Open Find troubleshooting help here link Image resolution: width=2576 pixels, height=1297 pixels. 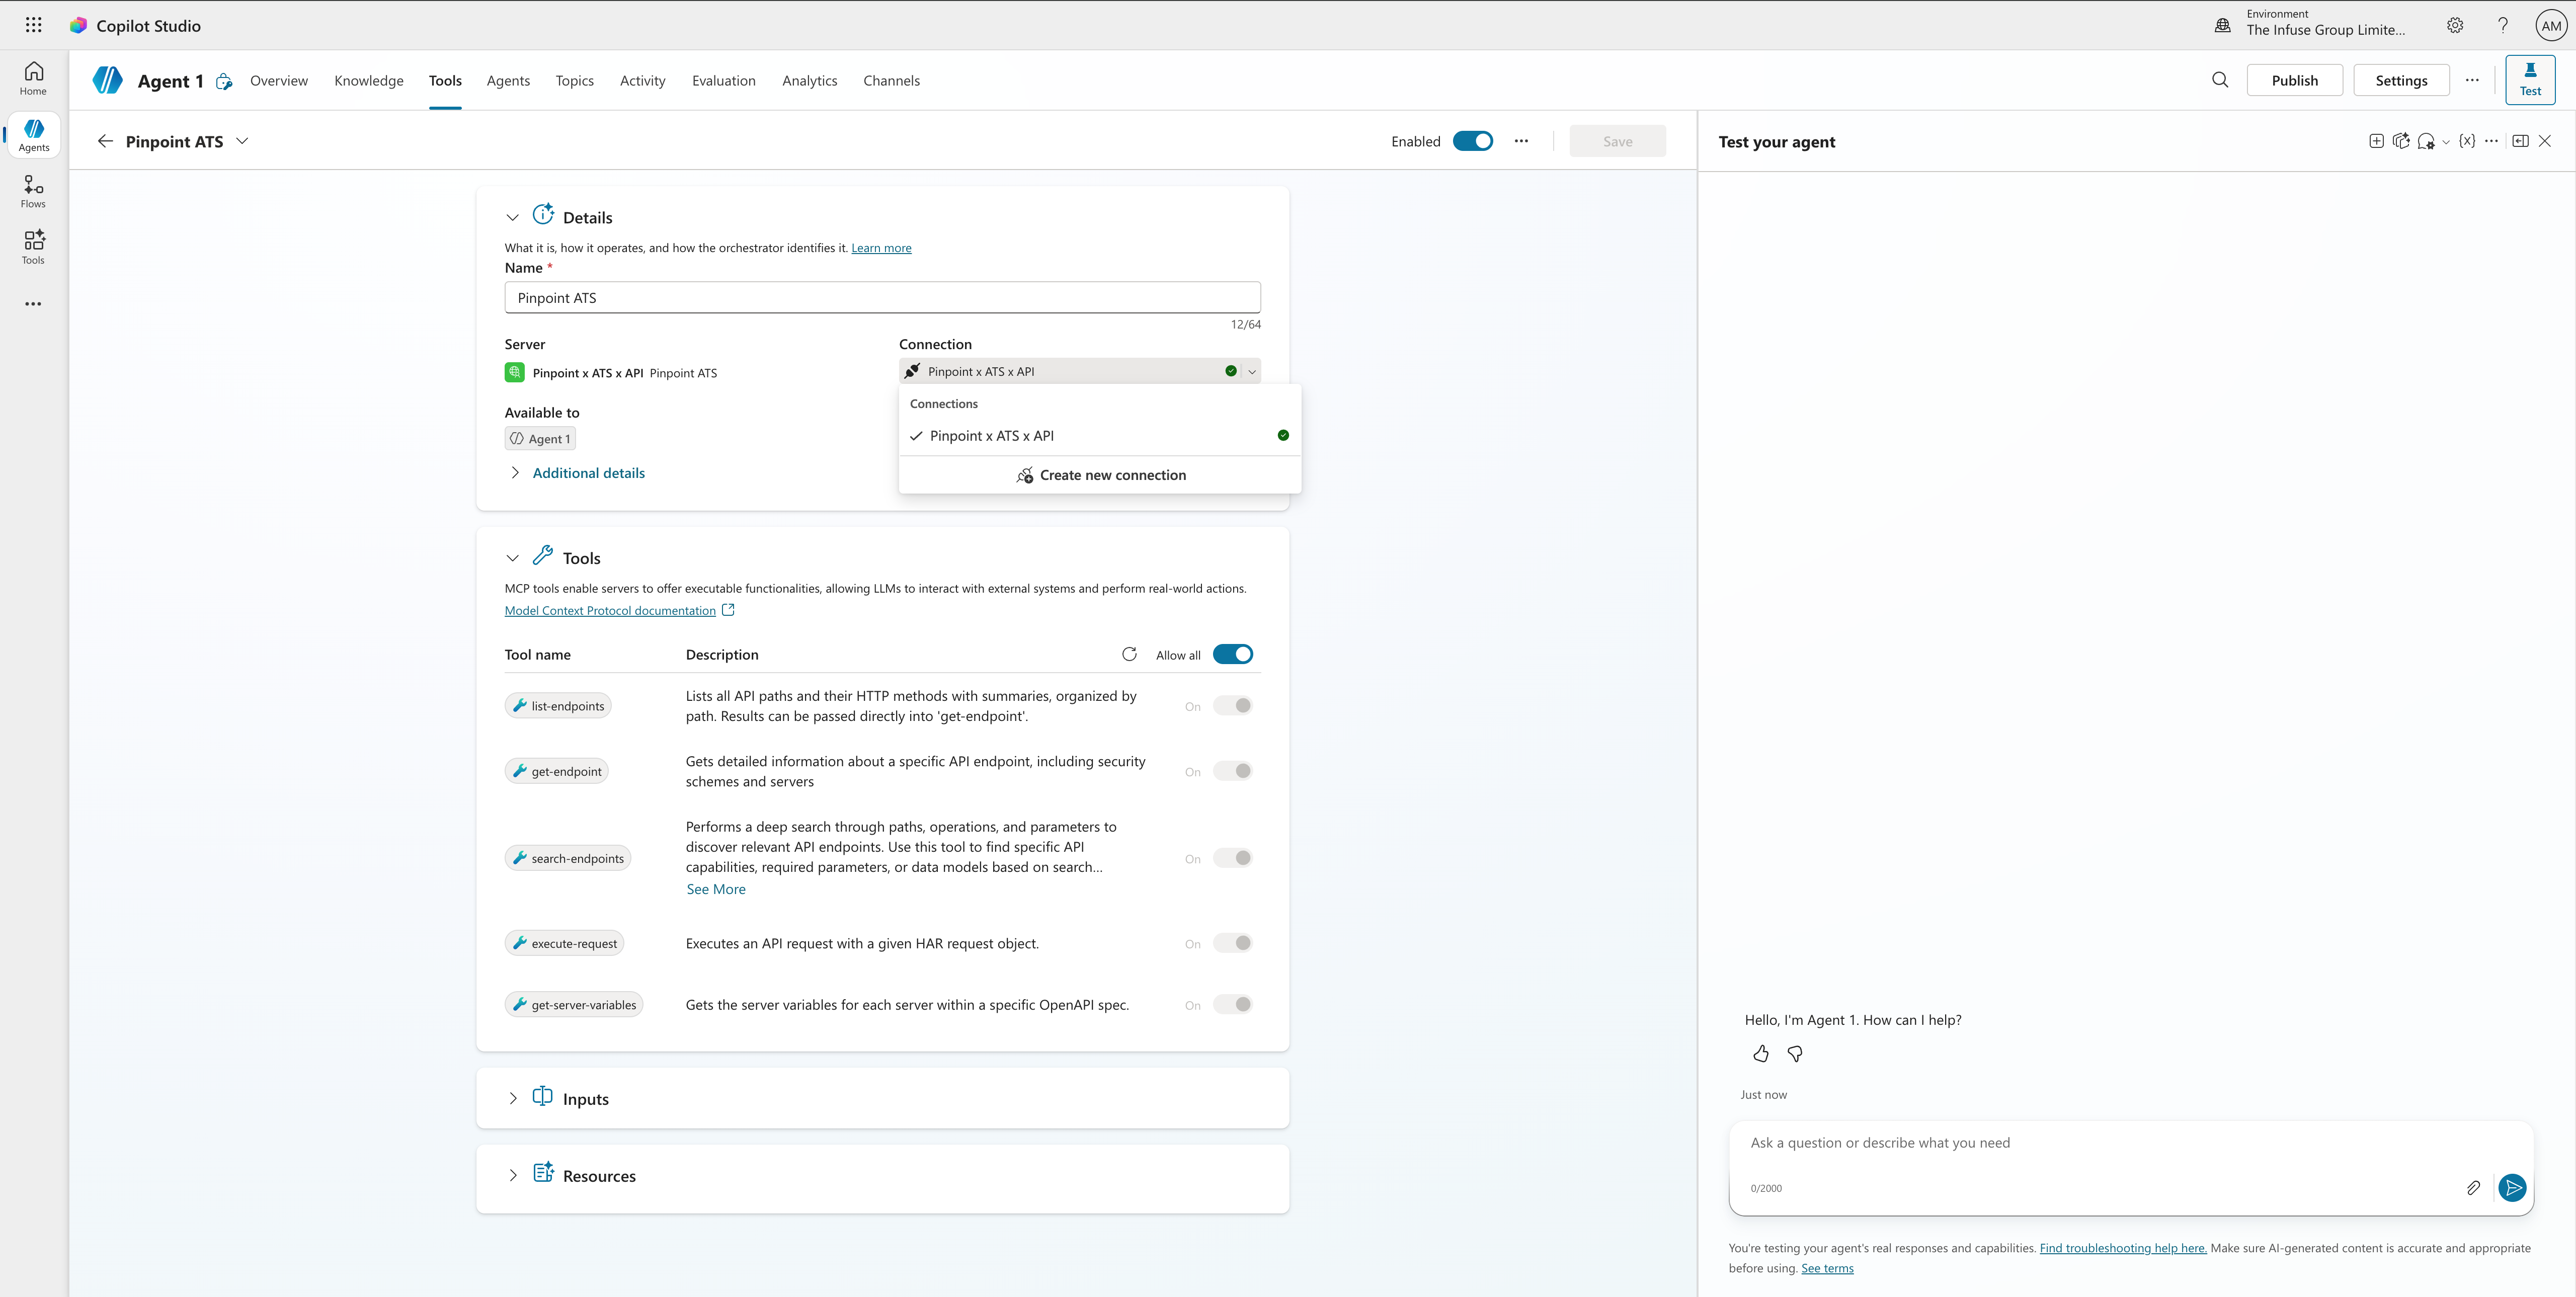(2123, 1248)
